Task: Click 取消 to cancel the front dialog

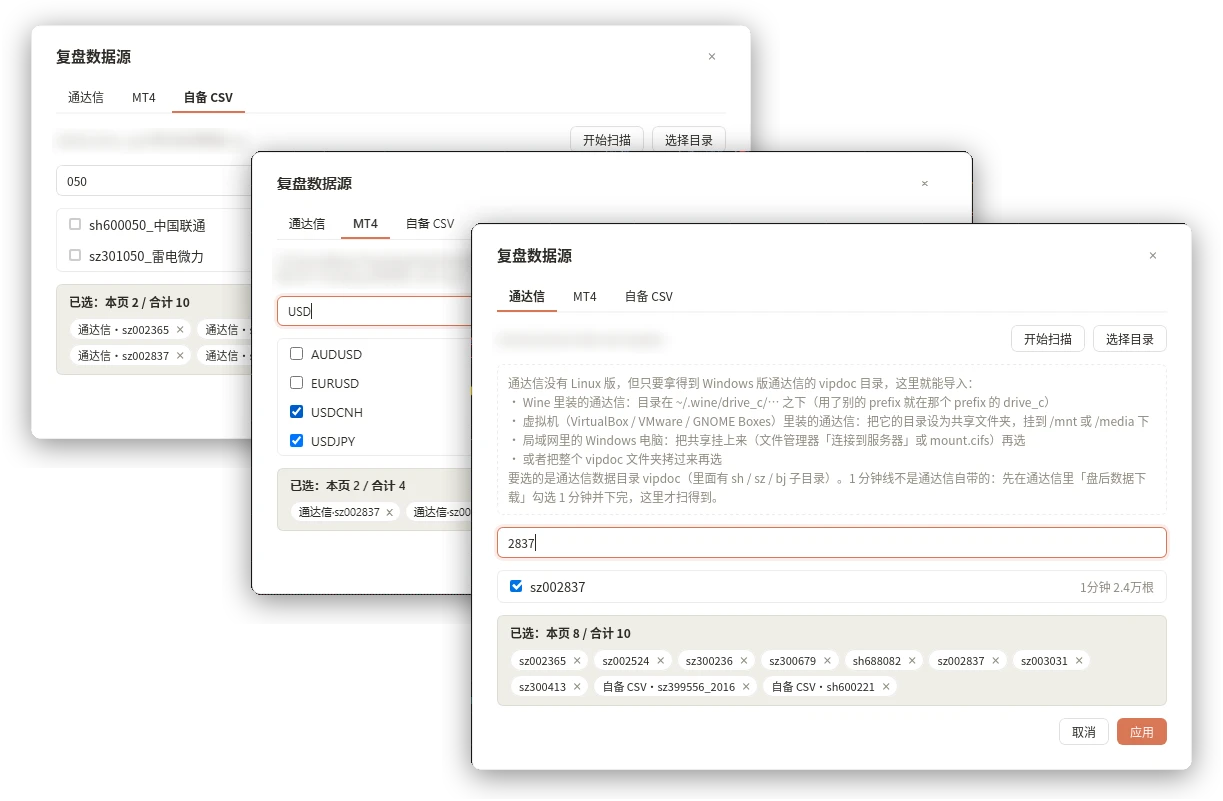Action: (1084, 732)
